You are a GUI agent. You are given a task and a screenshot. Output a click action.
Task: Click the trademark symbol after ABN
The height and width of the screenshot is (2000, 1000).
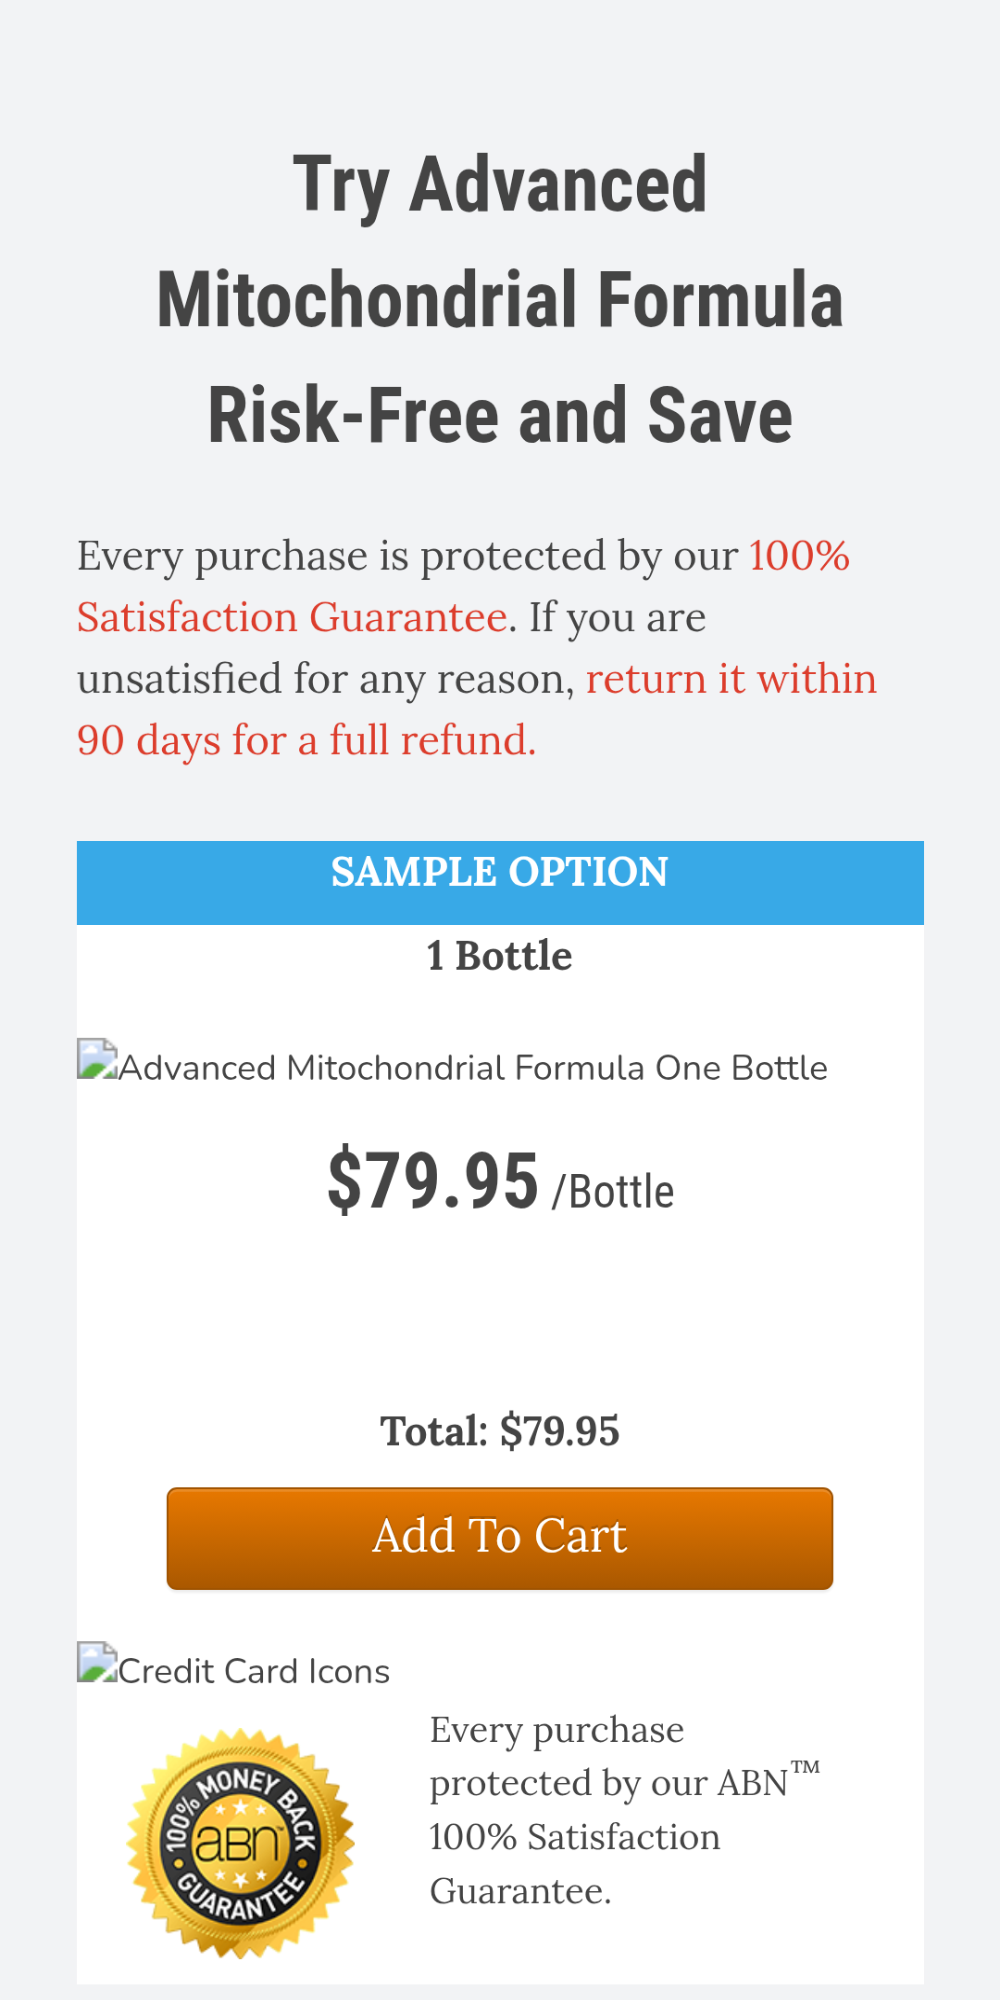pos(805,1768)
